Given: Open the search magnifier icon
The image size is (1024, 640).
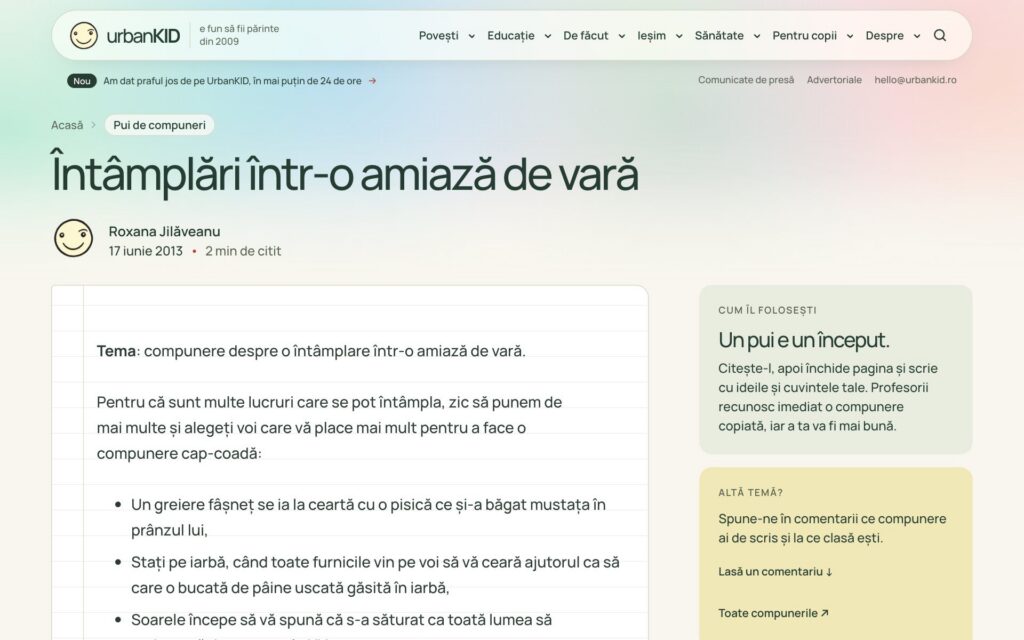Looking at the screenshot, I should click(x=940, y=35).
